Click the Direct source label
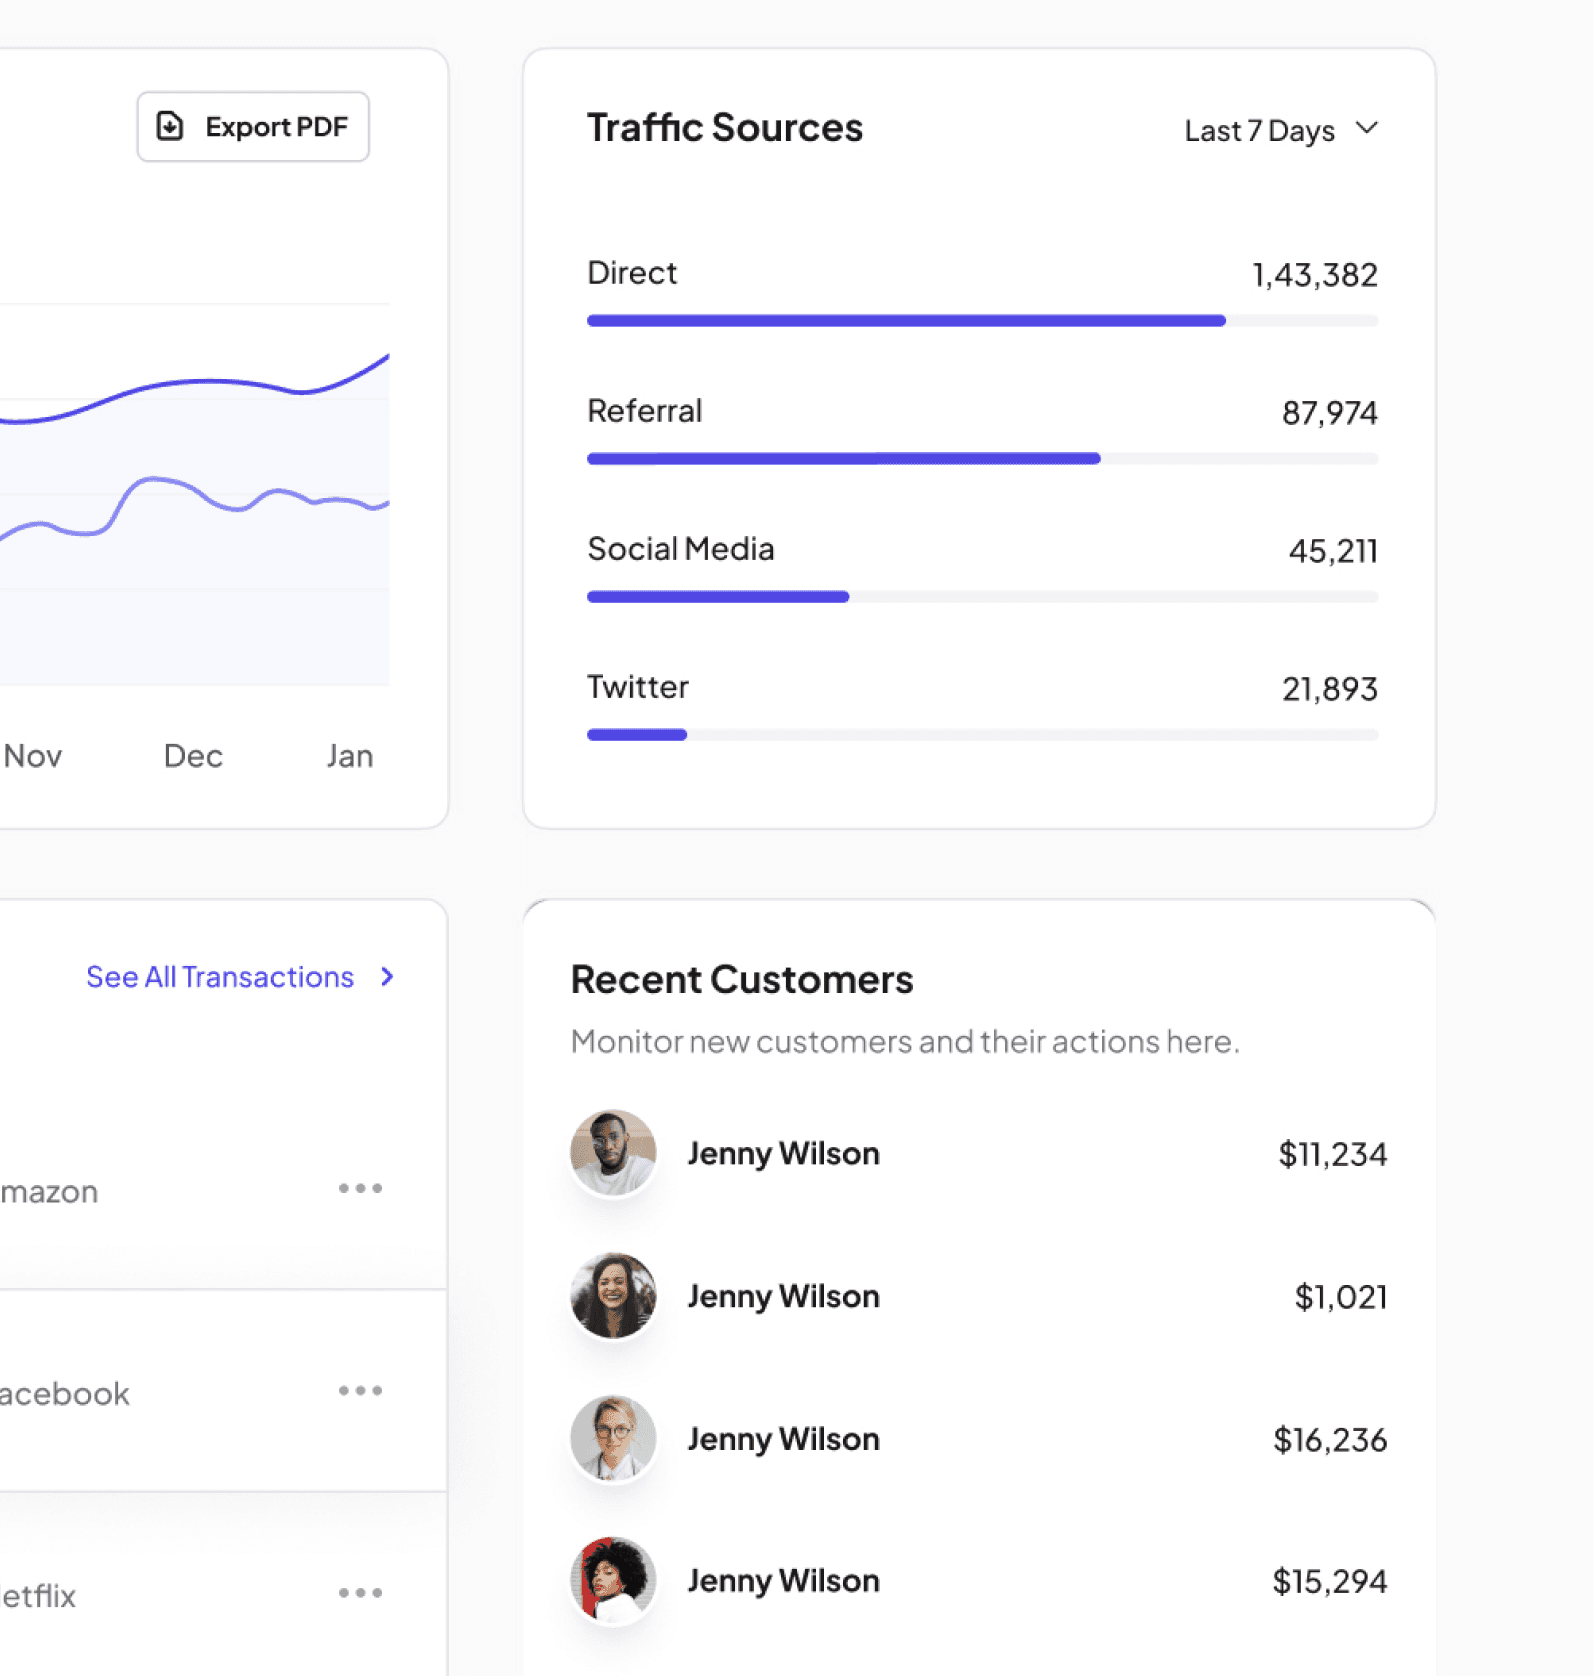The image size is (1596, 1676). click(632, 273)
